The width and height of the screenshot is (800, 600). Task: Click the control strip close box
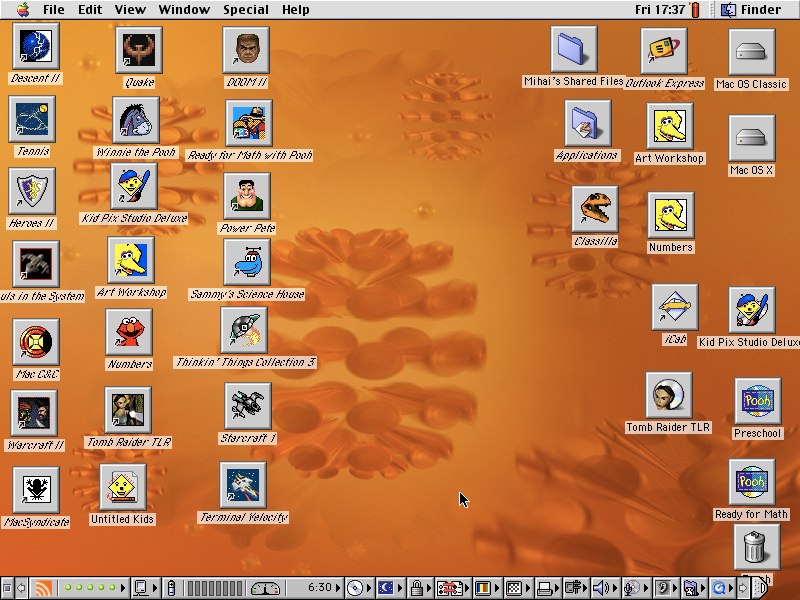tap(7, 588)
